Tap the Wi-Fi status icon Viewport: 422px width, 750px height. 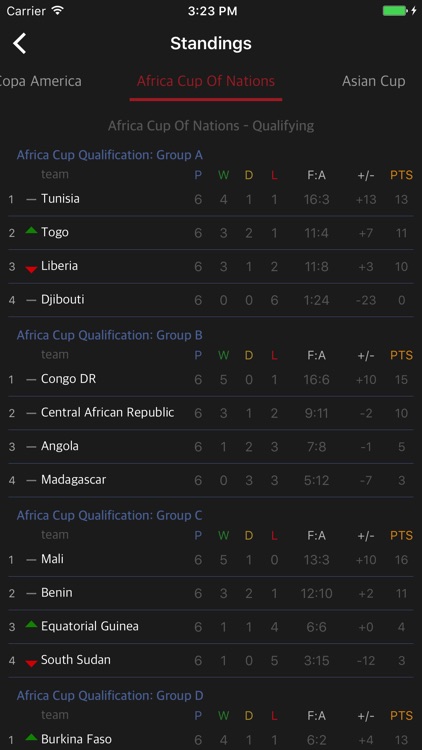[57, 11]
